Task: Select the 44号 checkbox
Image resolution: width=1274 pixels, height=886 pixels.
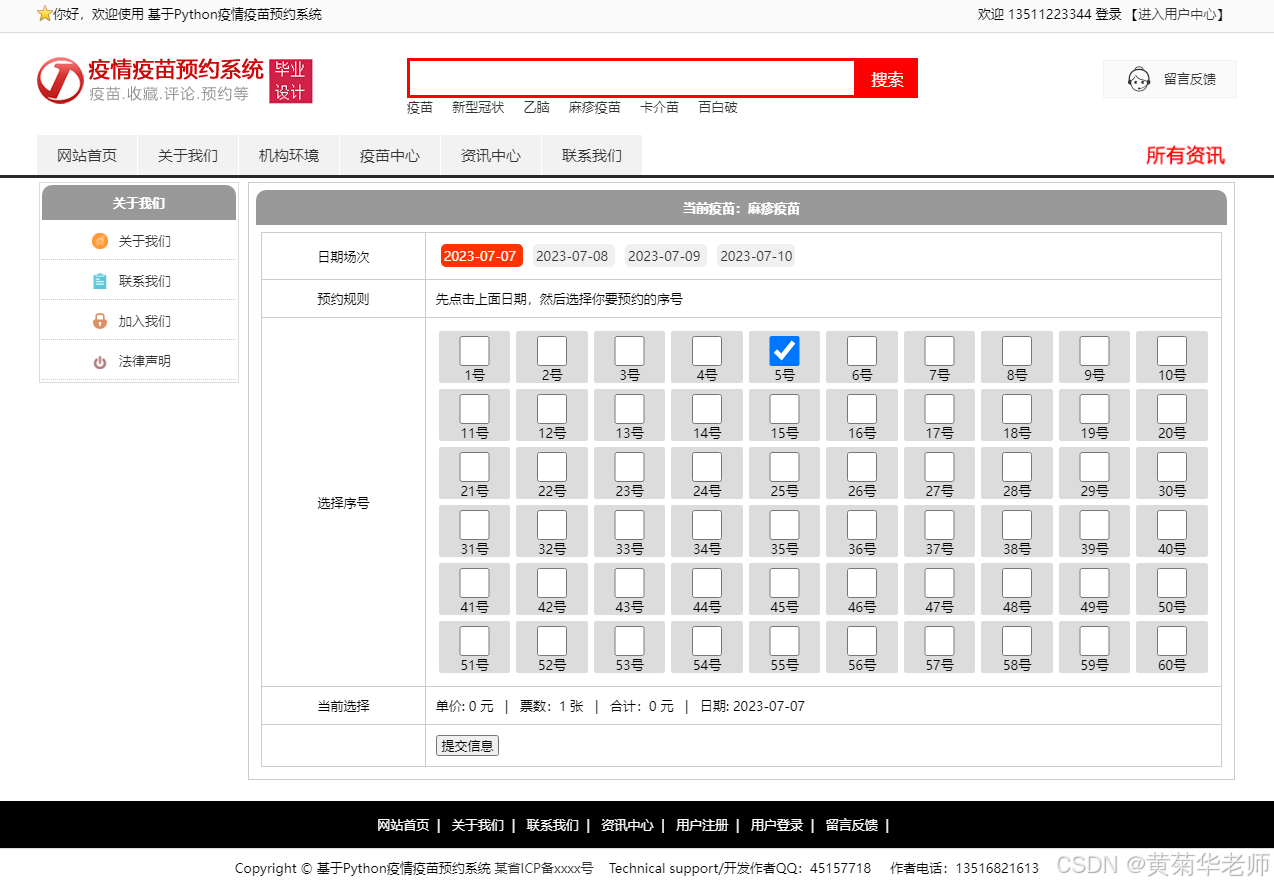Action: point(706,583)
